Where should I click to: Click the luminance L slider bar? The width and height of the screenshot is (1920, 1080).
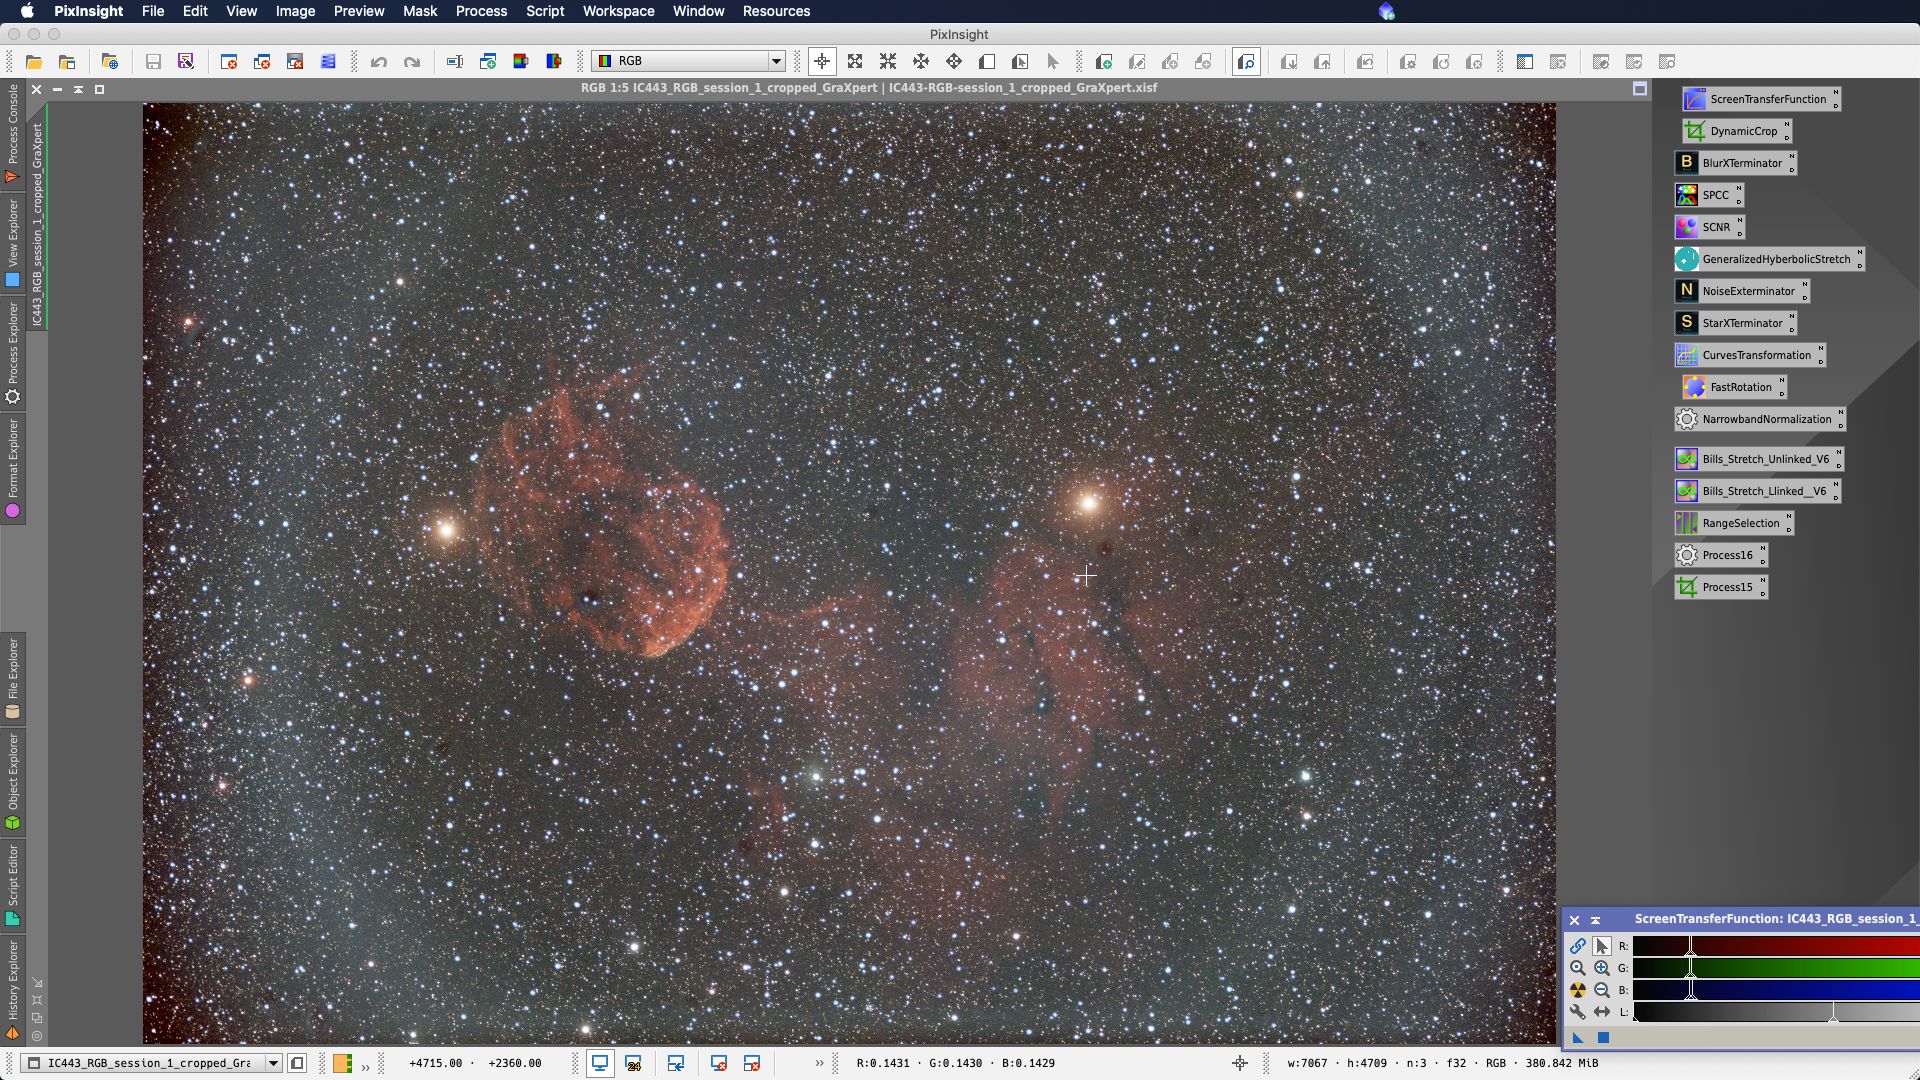point(1776,1012)
